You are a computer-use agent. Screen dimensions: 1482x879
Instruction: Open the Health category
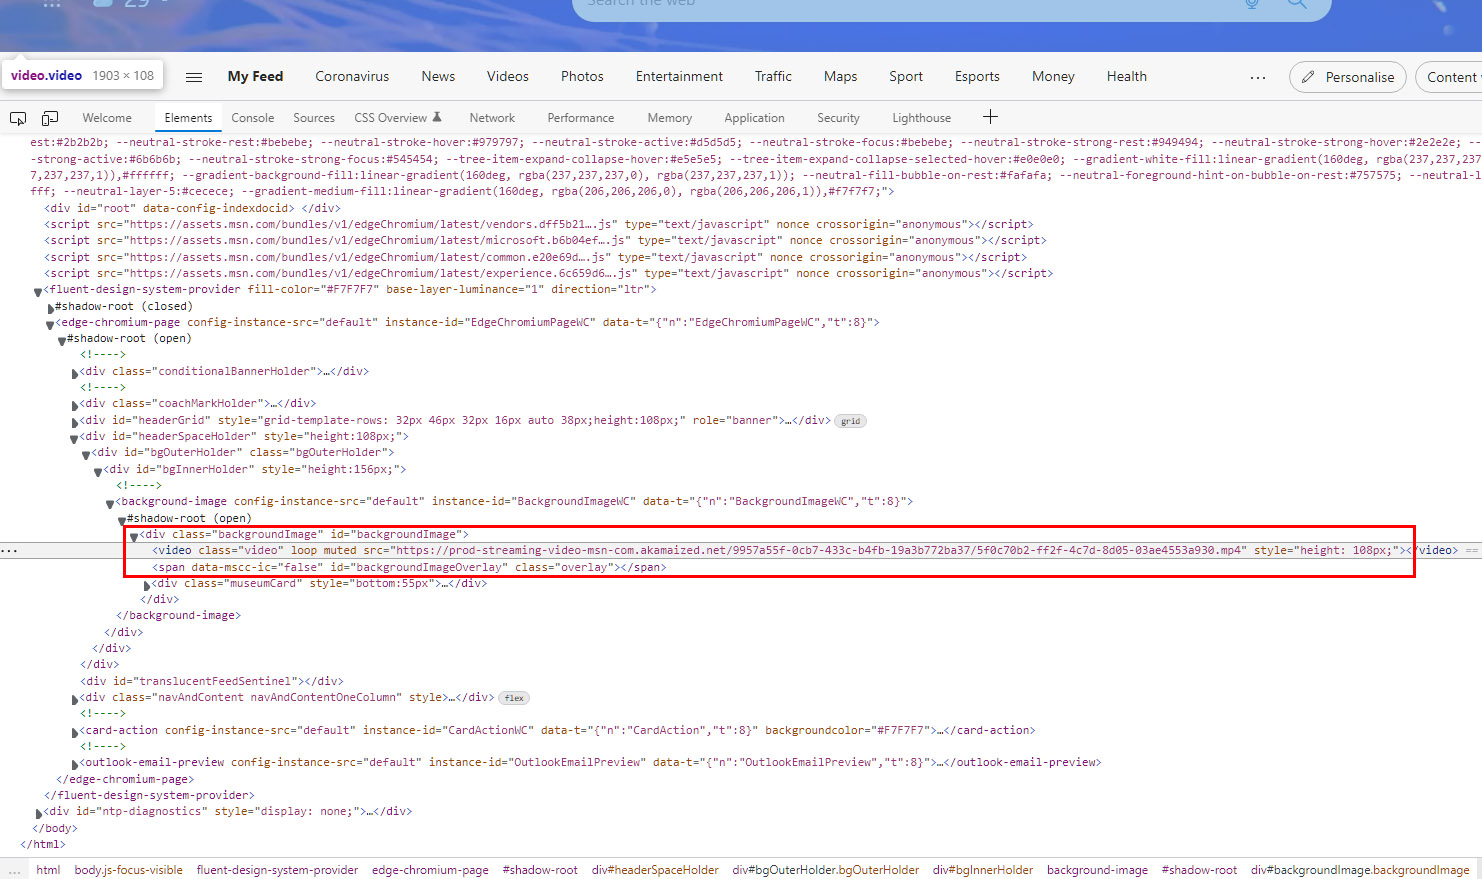(x=1127, y=76)
